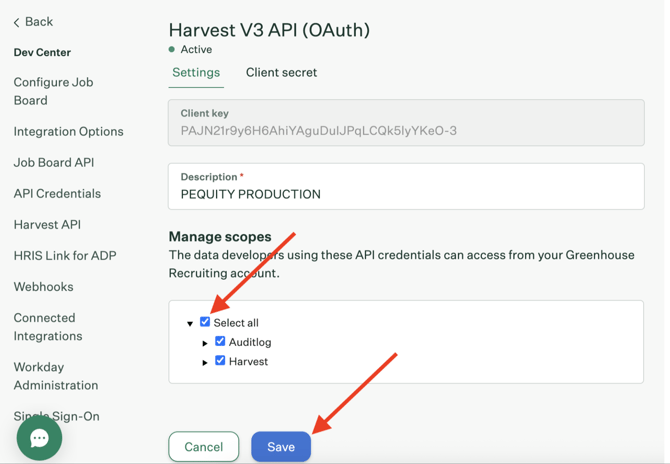Image resolution: width=670 pixels, height=464 pixels.
Task: Expand the Harvest scope arrow
Action: [205, 362]
